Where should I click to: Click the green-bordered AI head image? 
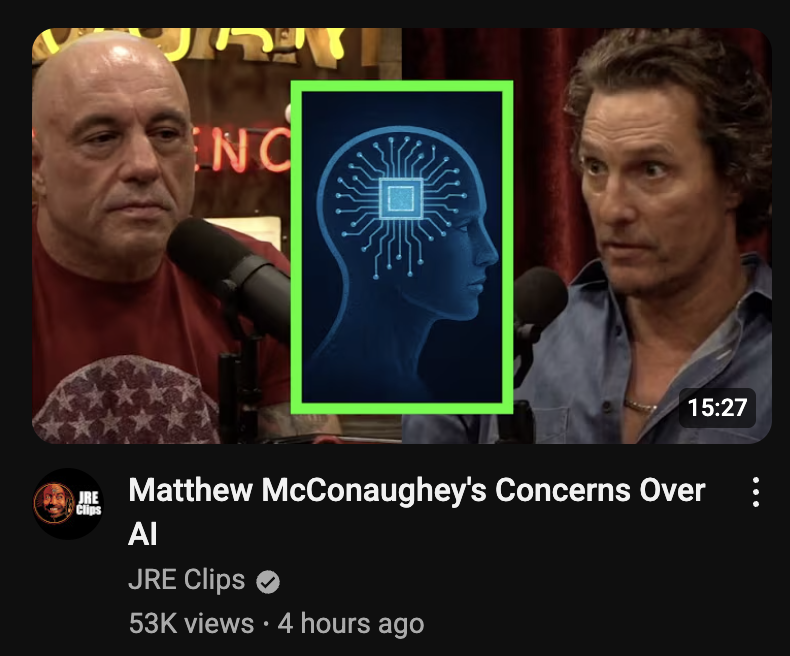click(x=402, y=247)
